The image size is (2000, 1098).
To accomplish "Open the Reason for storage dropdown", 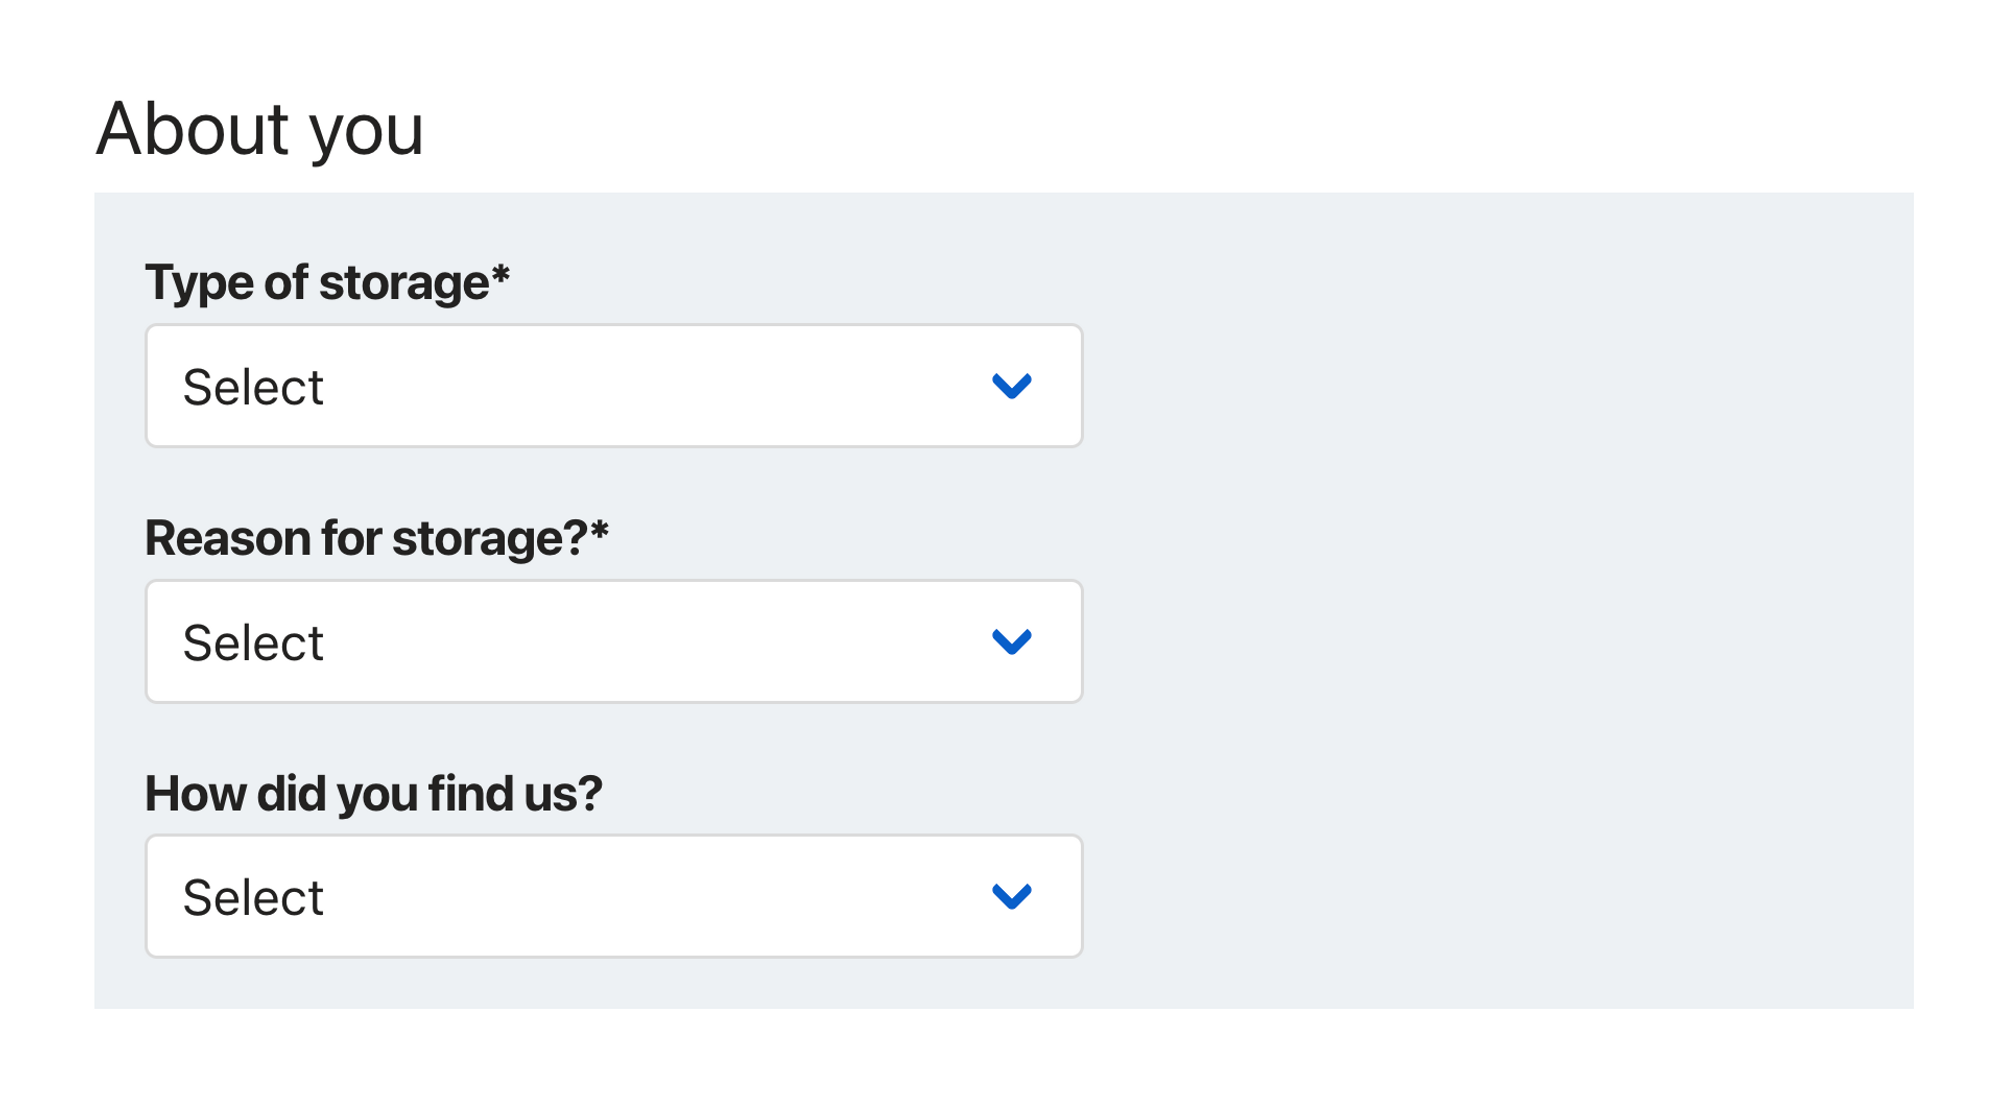I will coord(613,641).
